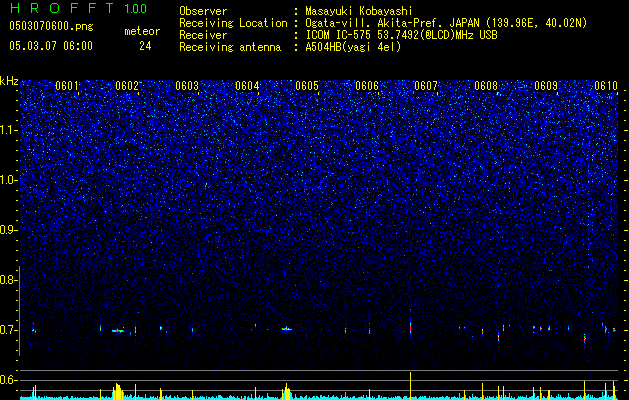Click the version number 1.0.0
Viewport: 629px width, 400px height.
point(136,8)
